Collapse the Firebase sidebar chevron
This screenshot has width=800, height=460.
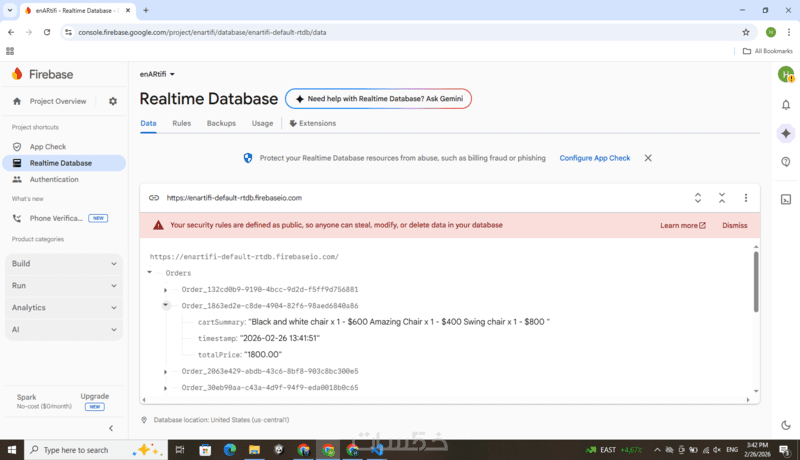coord(111,428)
